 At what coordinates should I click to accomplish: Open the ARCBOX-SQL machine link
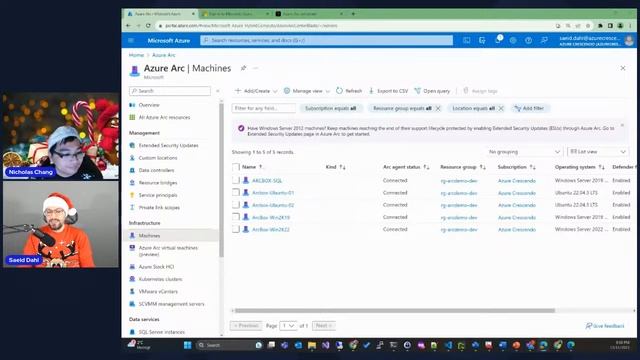(267, 180)
